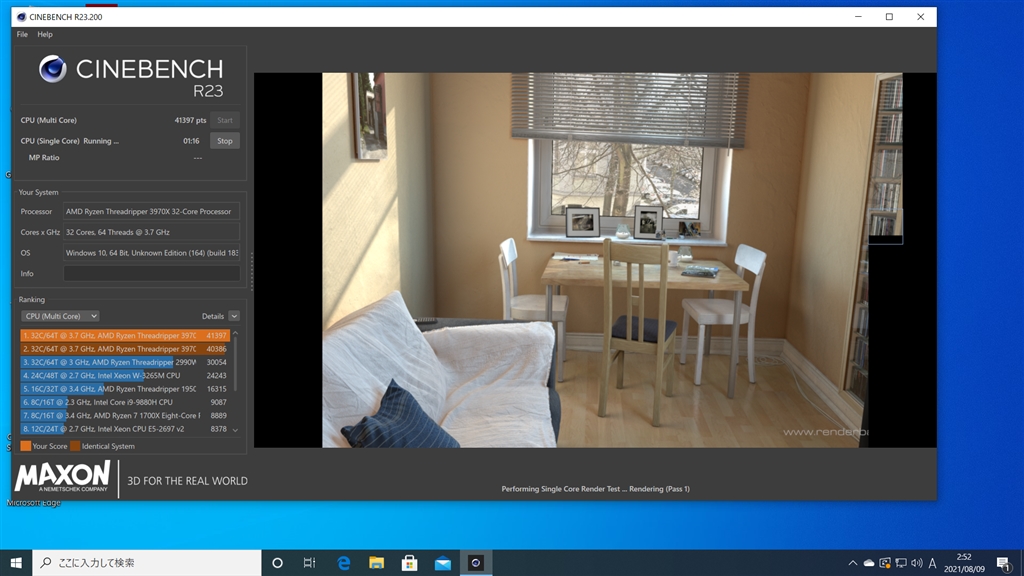Minimize the Cinebench window
The height and width of the screenshot is (576, 1024).
tap(858, 17)
